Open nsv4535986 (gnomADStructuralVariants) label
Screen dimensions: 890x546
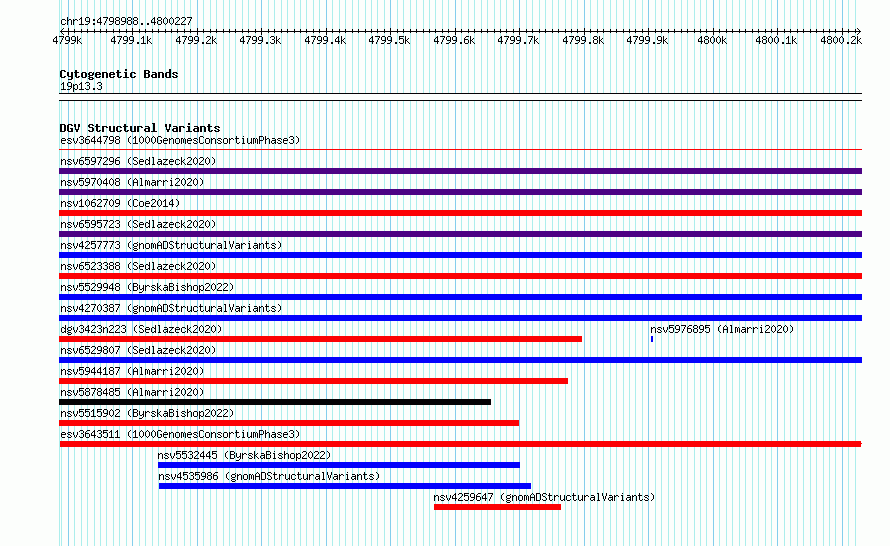269,476
